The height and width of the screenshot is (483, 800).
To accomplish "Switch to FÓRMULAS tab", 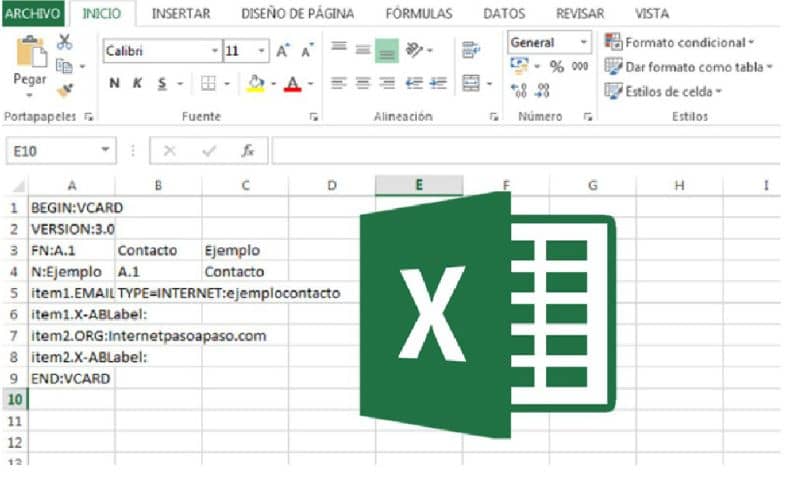I will [419, 14].
